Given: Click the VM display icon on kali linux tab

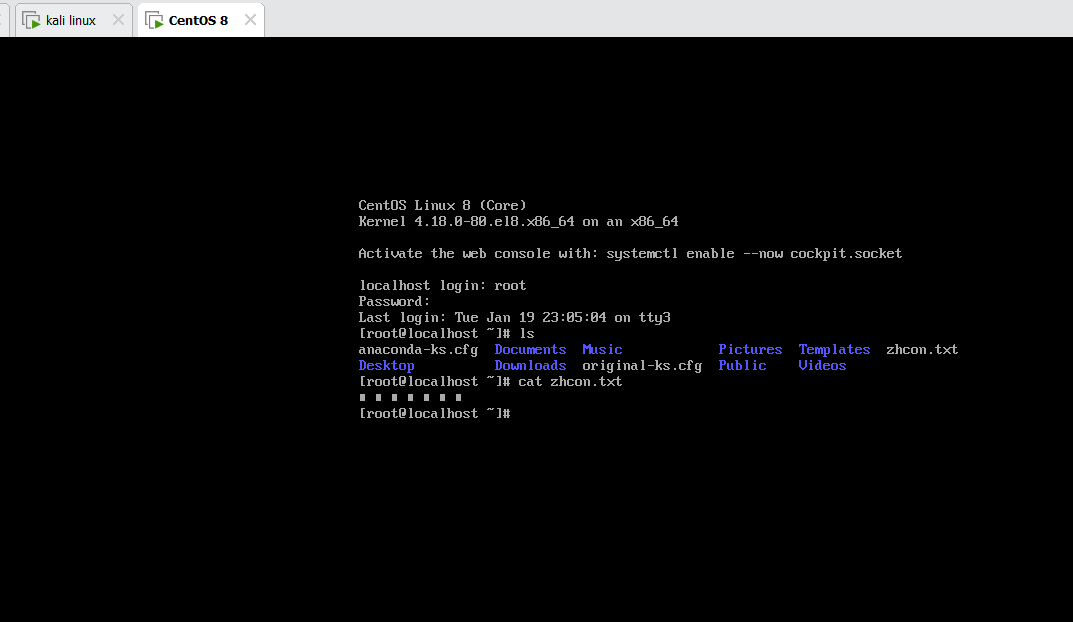Looking at the screenshot, I should coord(31,18).
